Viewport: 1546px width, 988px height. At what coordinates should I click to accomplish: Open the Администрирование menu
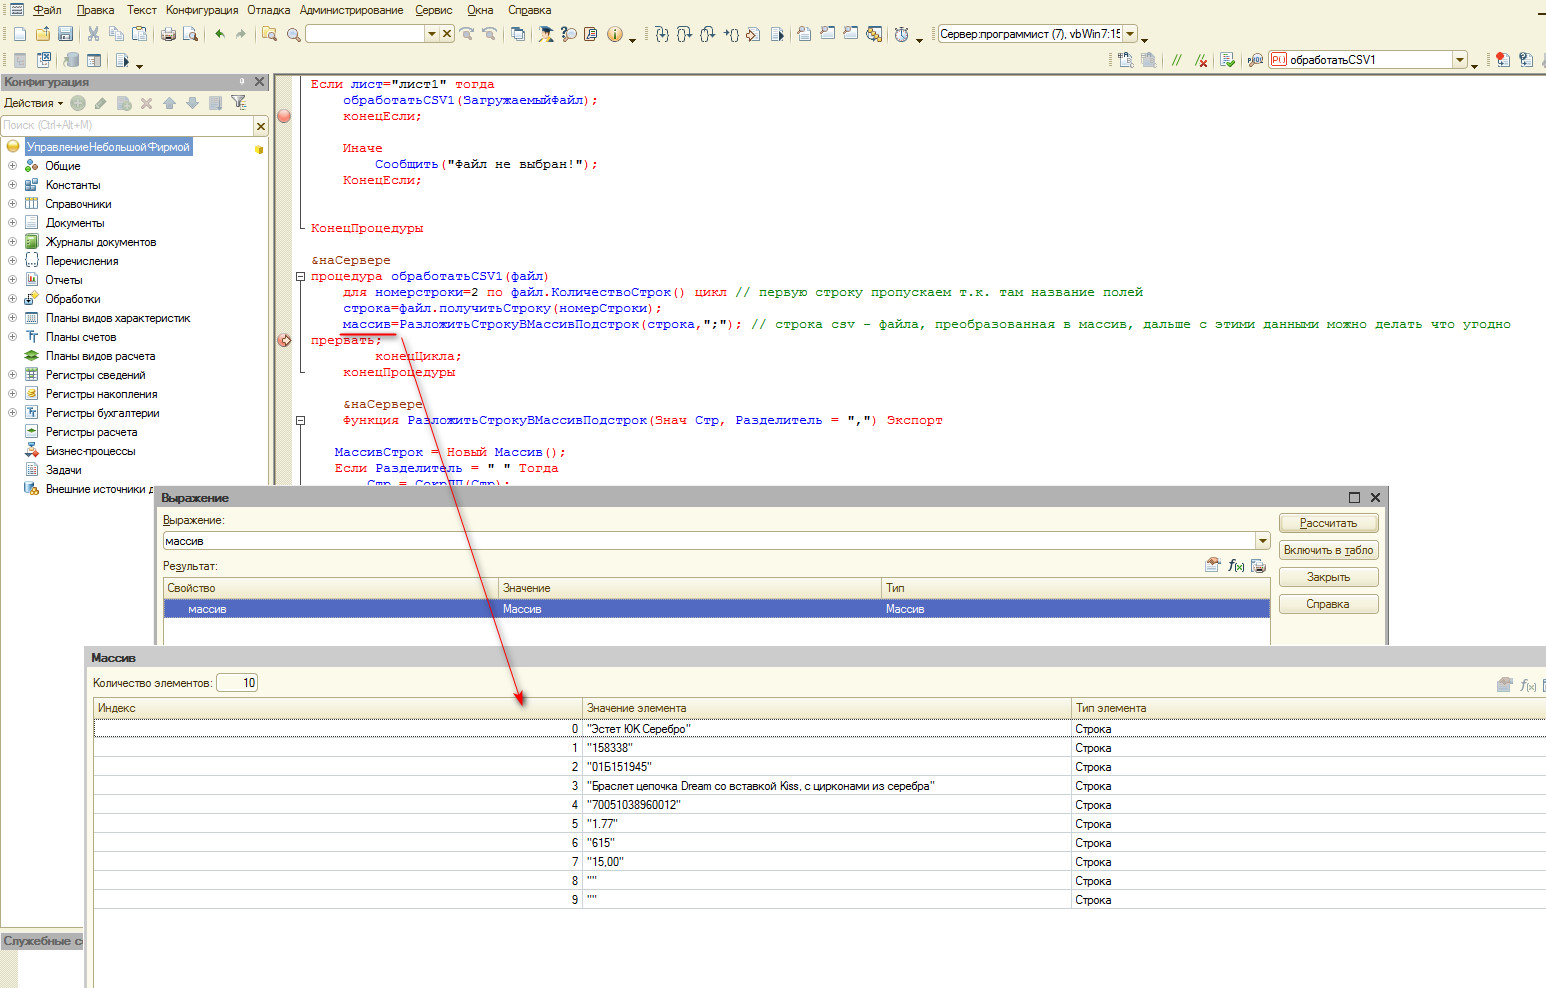point(351,10)
